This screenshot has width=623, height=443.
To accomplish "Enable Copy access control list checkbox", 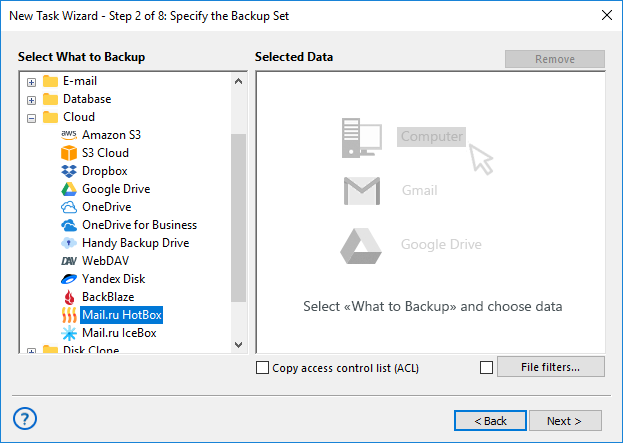I will 262,368.
